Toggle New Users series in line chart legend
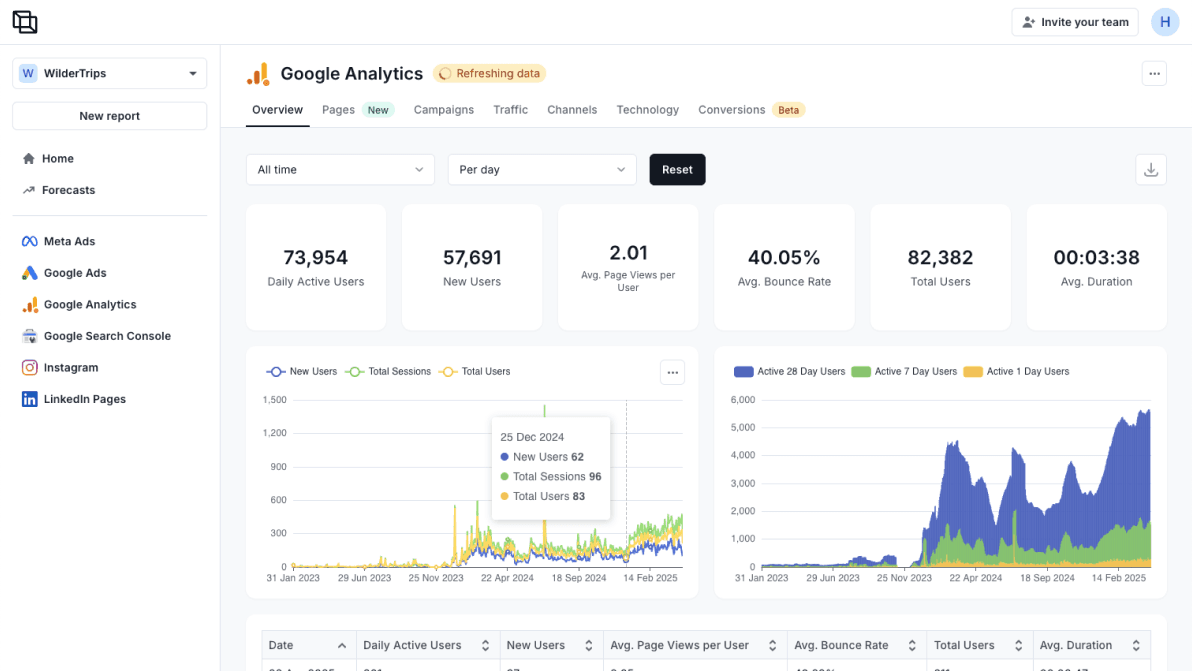Screen dimensions: 1192x671 [x=302, y=372]
